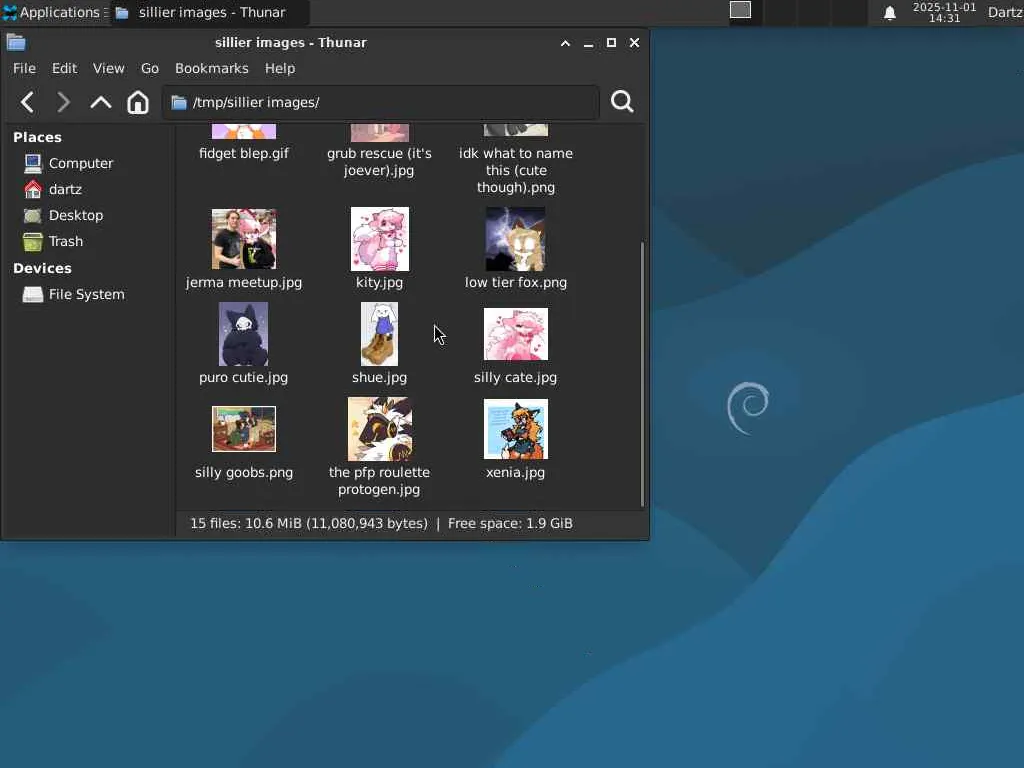Click the Computer label in Places
This screenshot has height=768, width=1024.
pyautogui.click(x=81, y=163)
